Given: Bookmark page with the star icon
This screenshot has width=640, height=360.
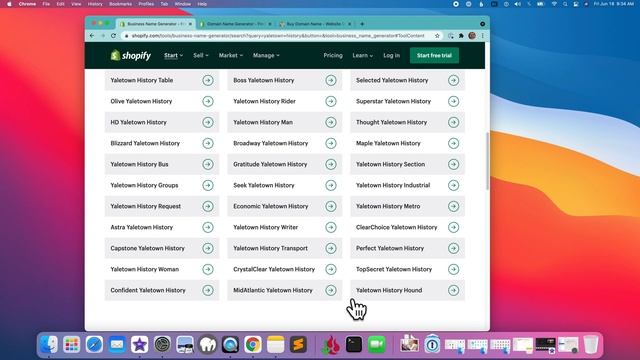Looking at the screenshot, I should point(437,36).
